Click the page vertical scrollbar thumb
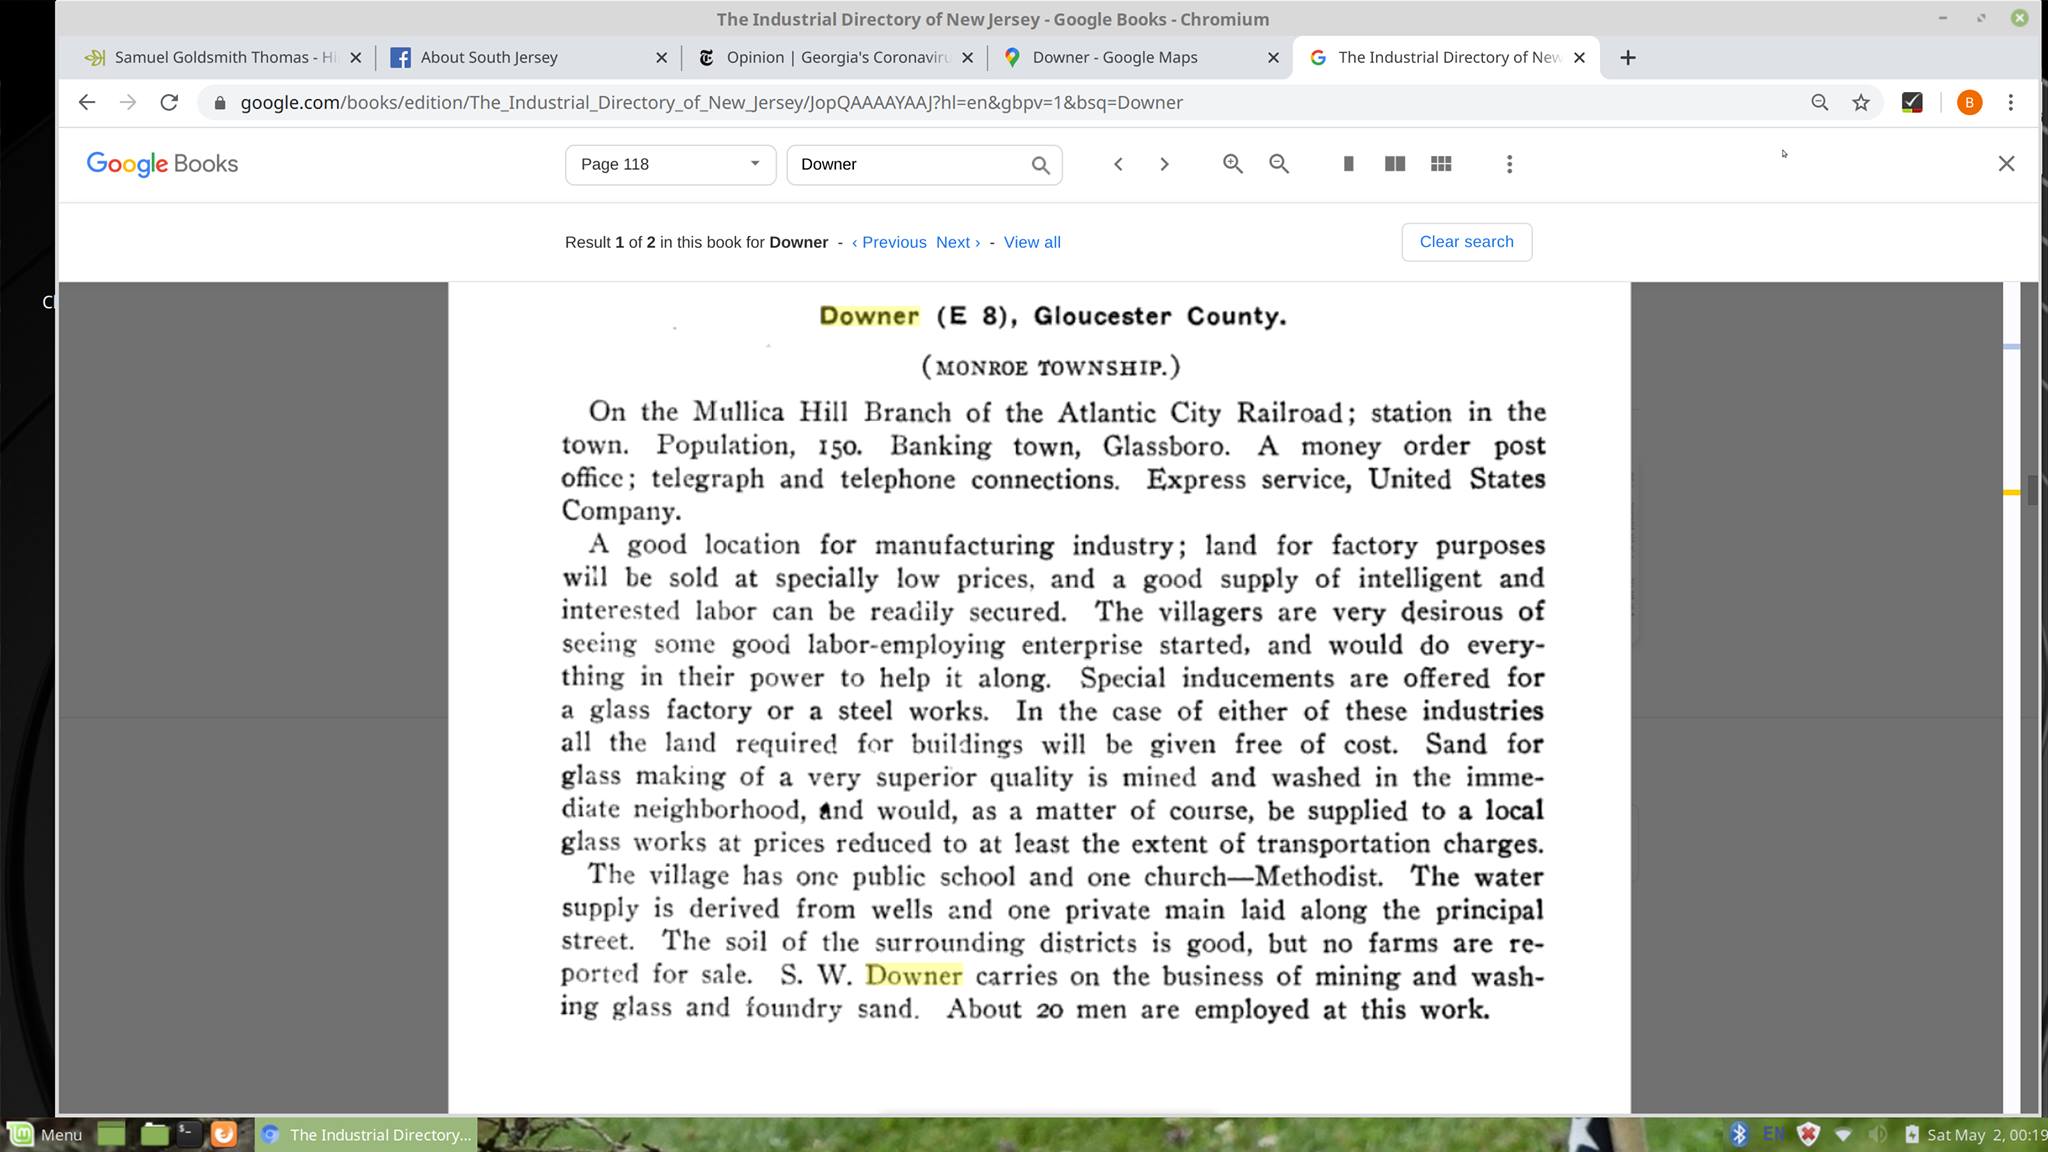 (2031, 492)
